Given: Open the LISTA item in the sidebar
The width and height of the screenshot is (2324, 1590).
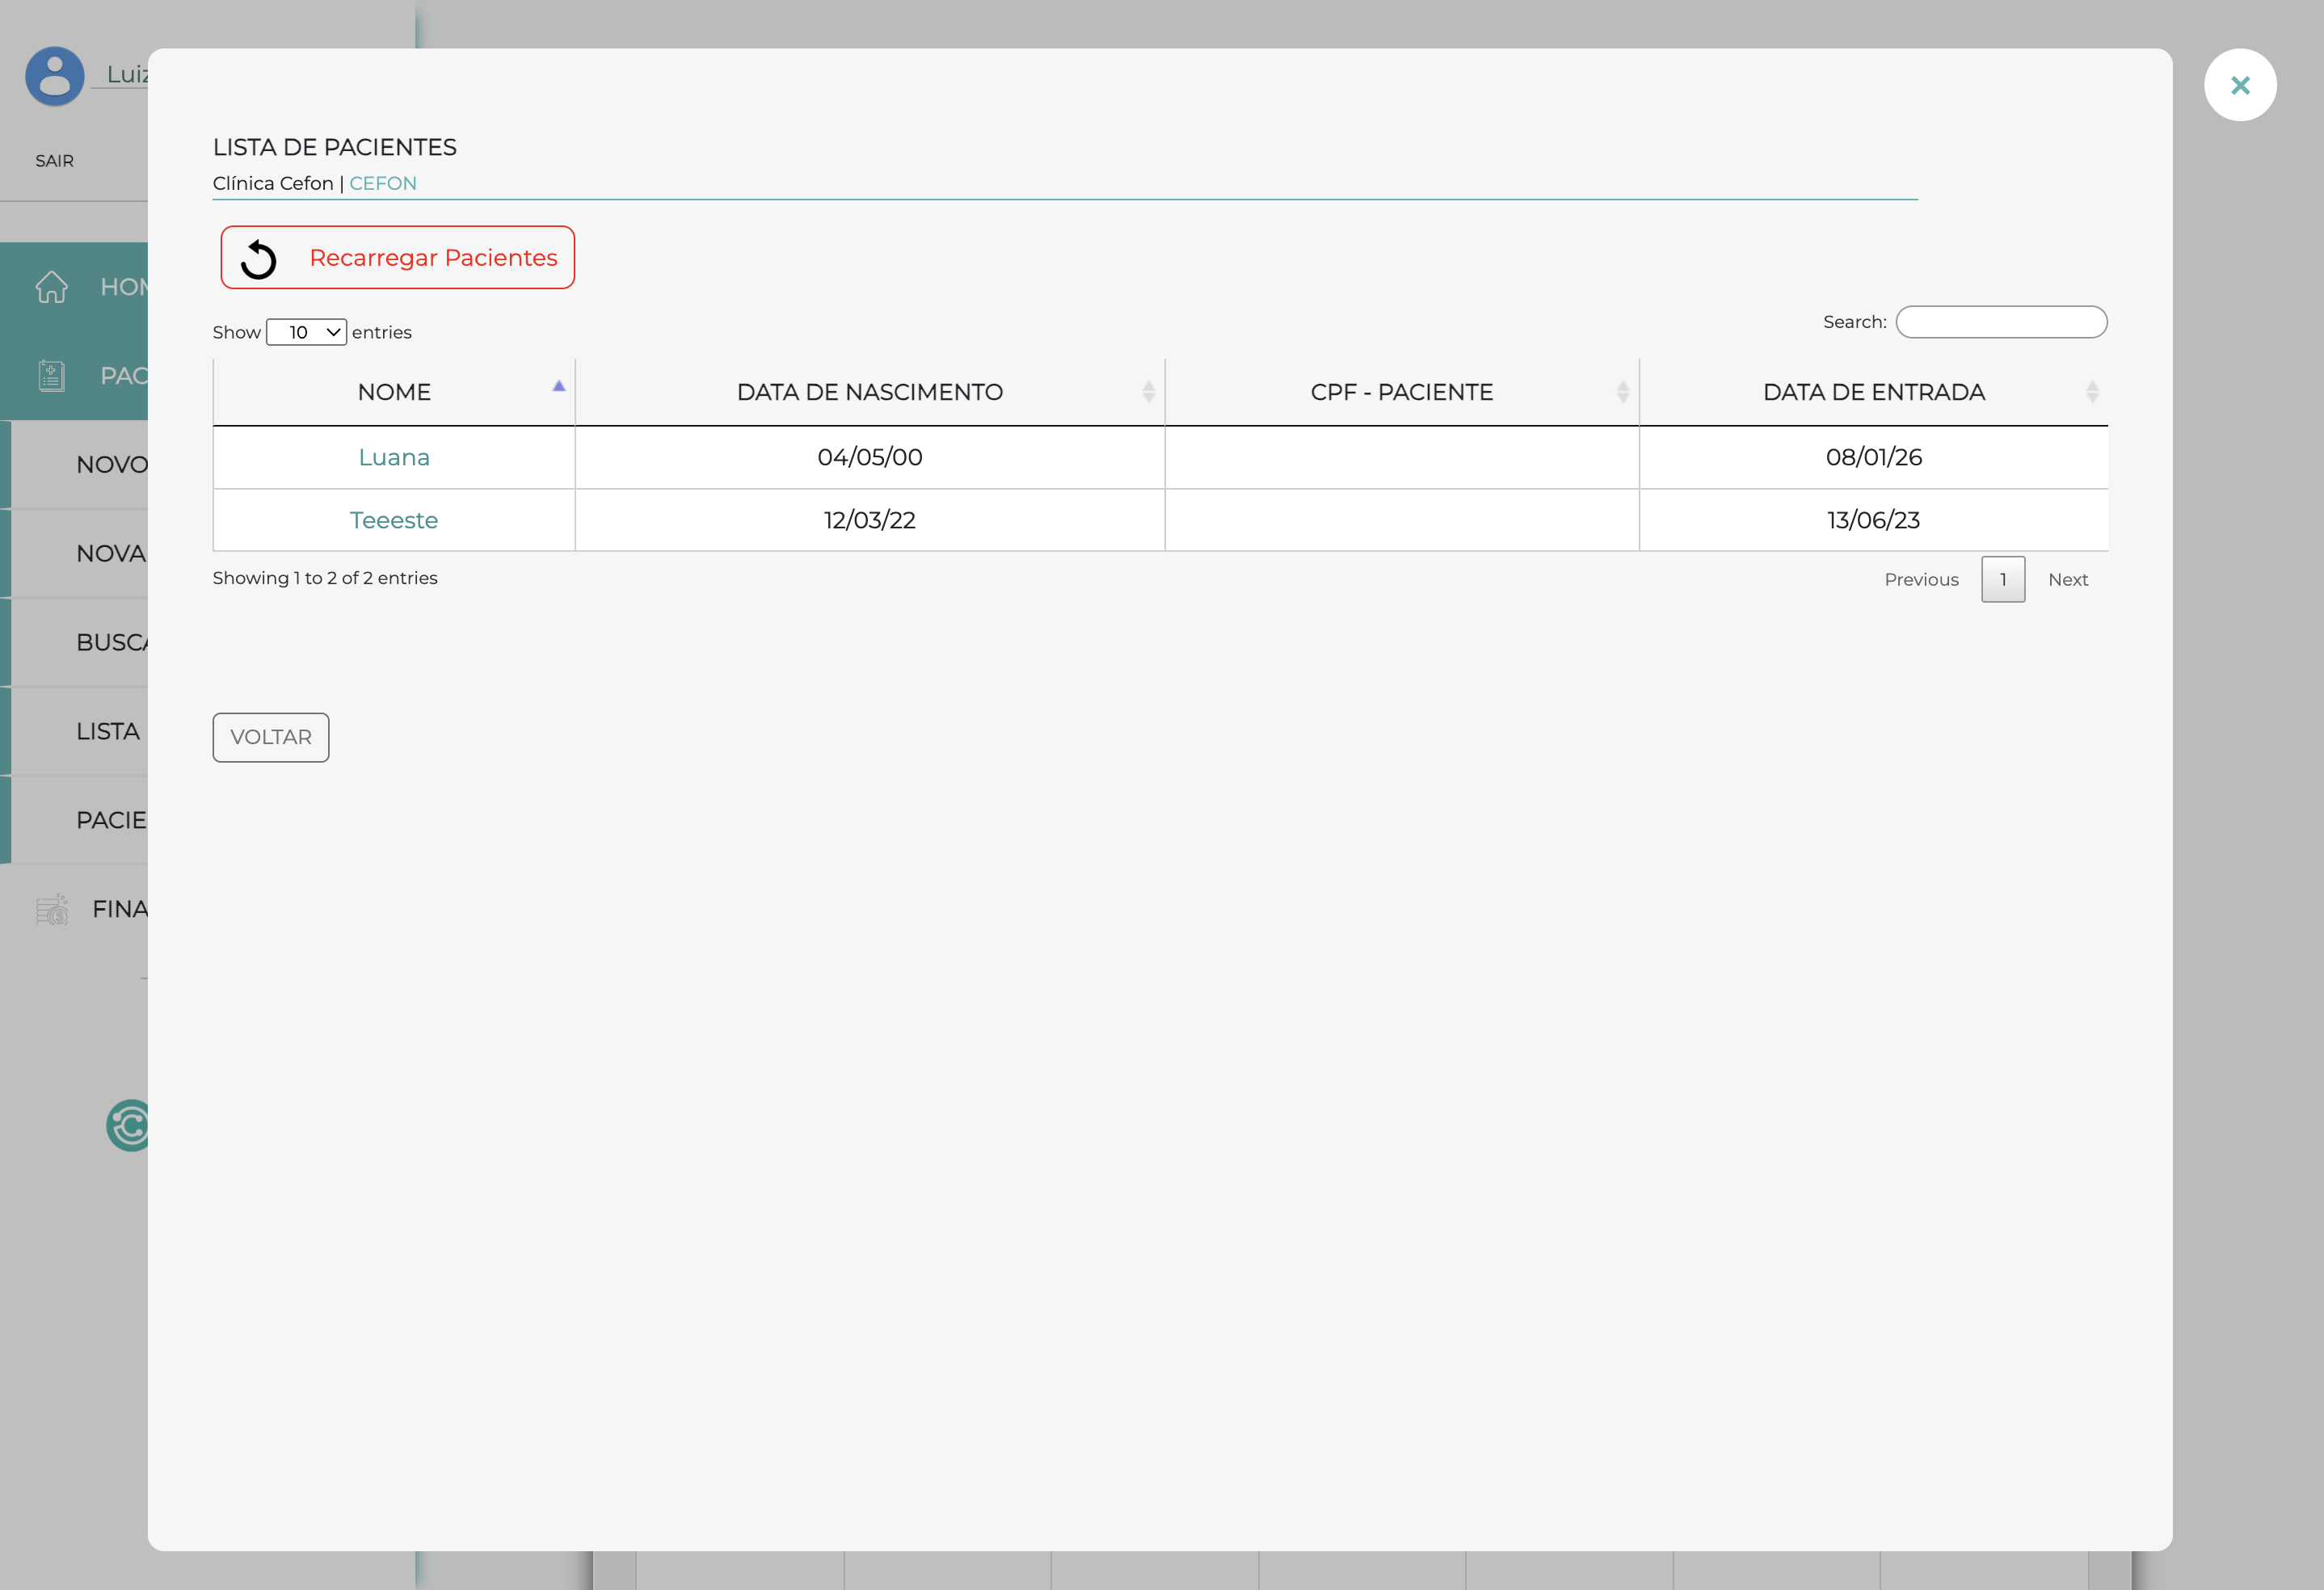Looking at the screenshot, I should tap(107, 731).
